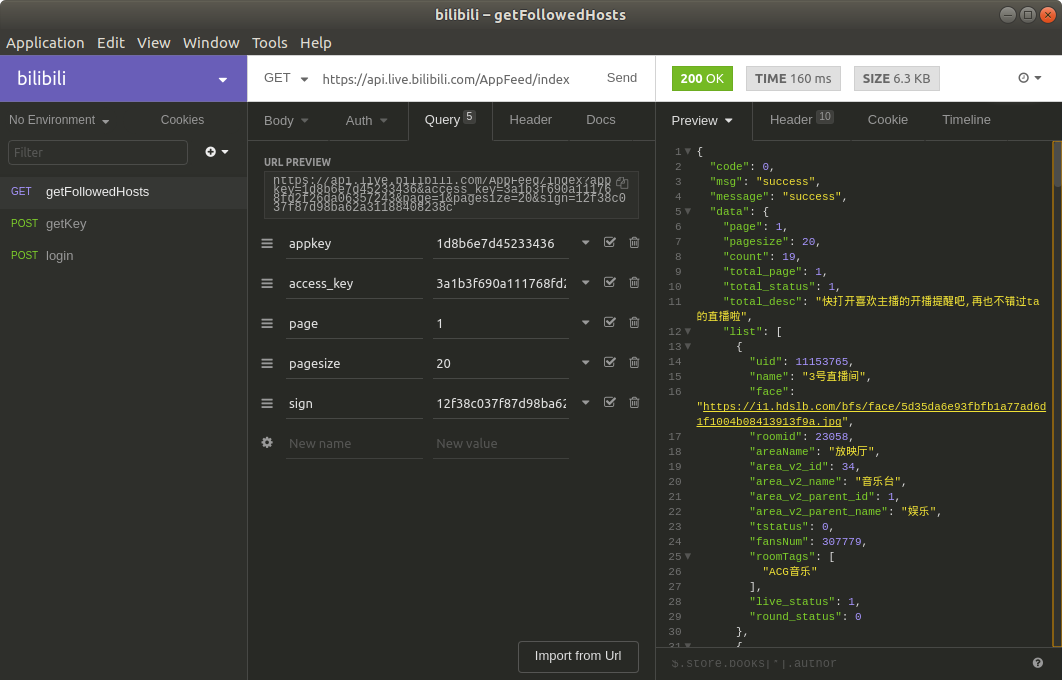Delete the appkey query parameter
This screenshot has height=680, width=1062.
click(x=634, y=243)
